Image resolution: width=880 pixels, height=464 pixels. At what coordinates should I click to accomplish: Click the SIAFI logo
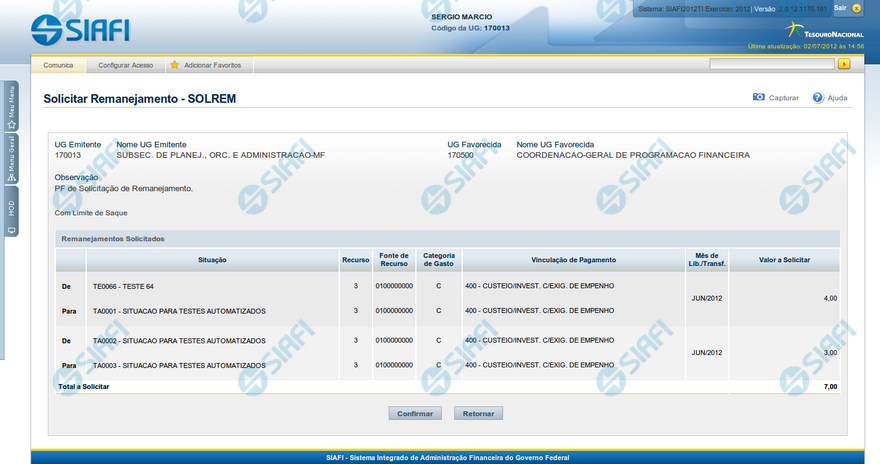(80, 29)
